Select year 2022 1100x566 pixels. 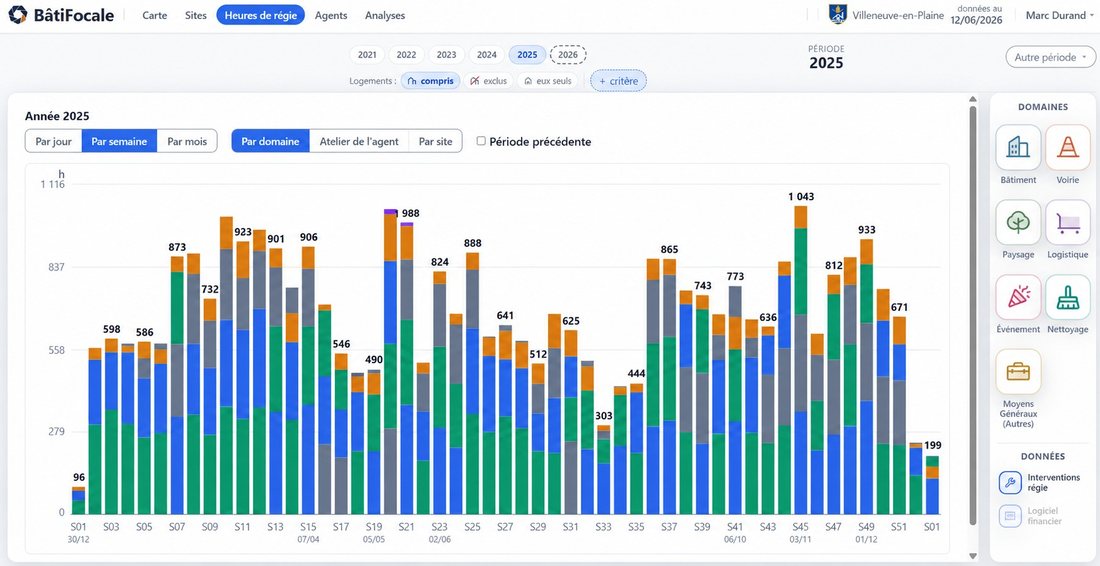(x=406, y=55)
